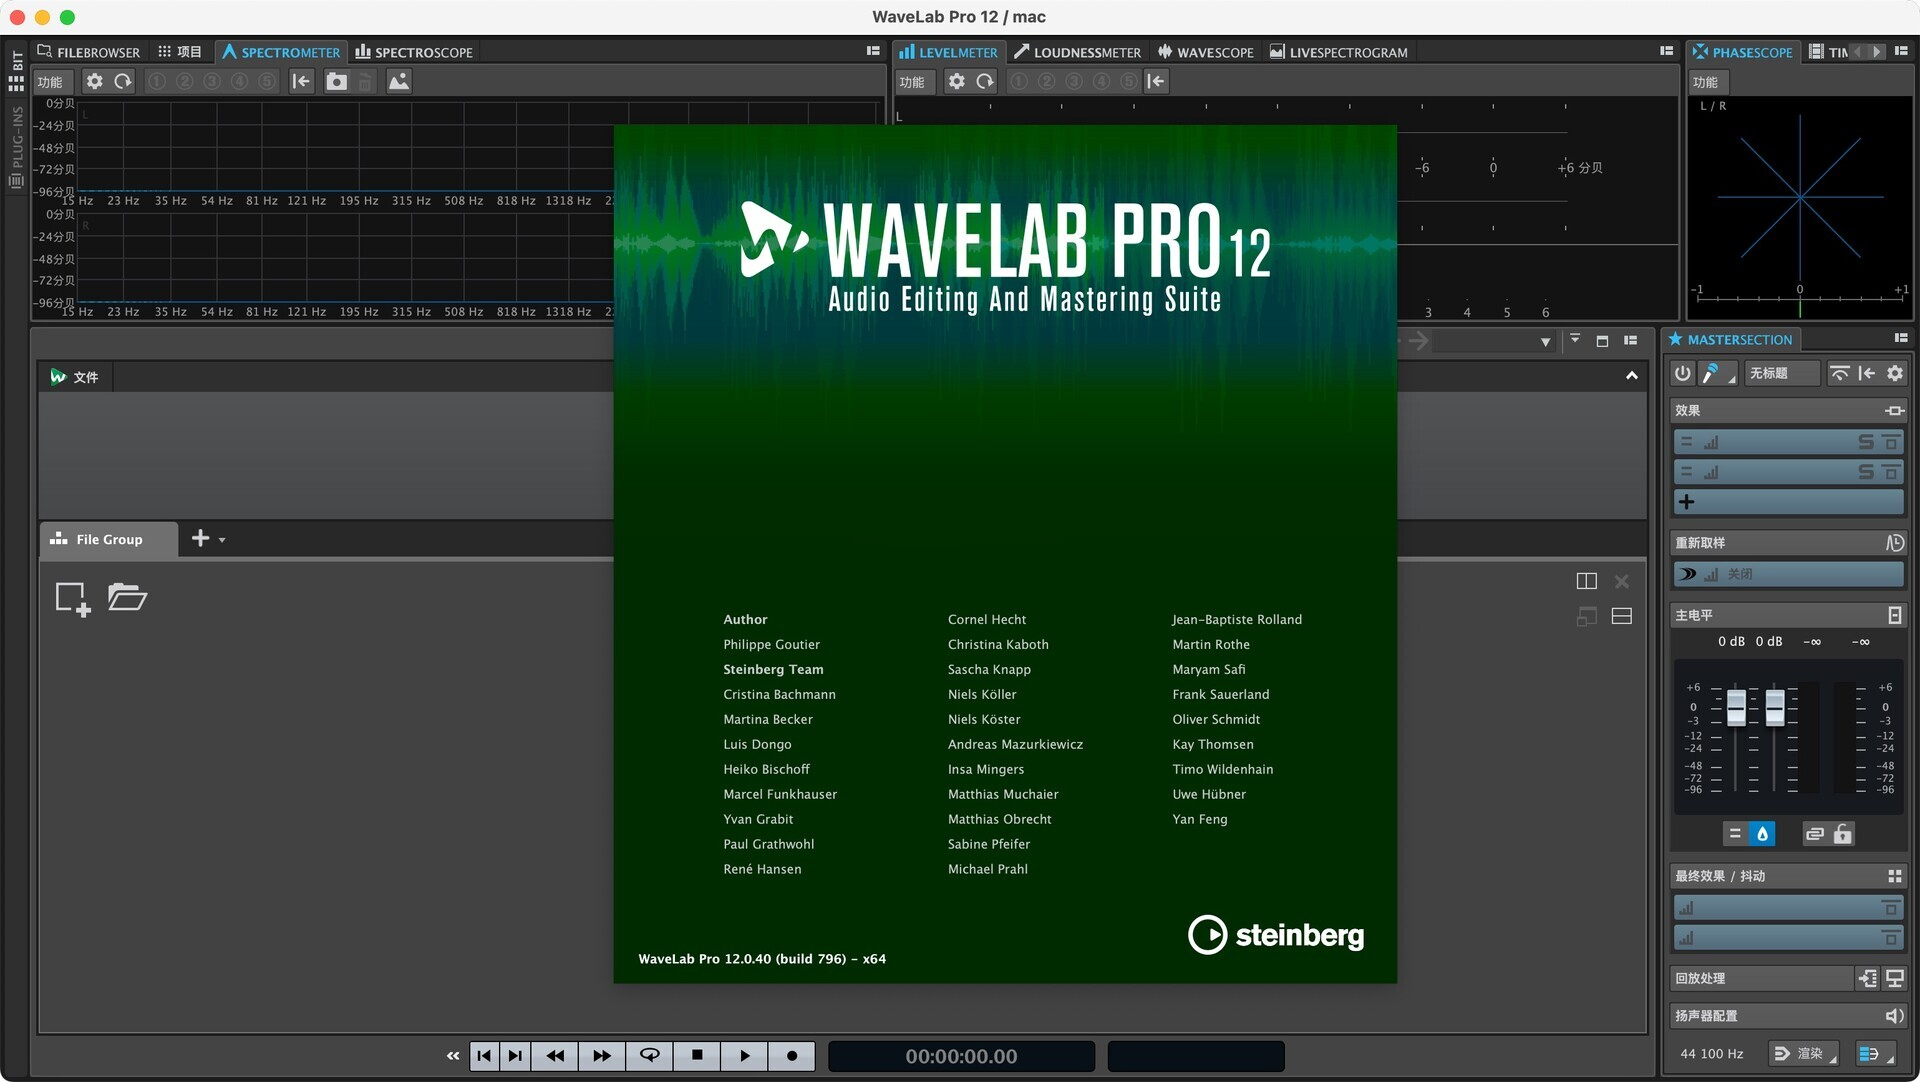This screenshot has width=1920, height=1082.
Task: Expand the transport bar with double-left chevron
Action: point(453,1056)
